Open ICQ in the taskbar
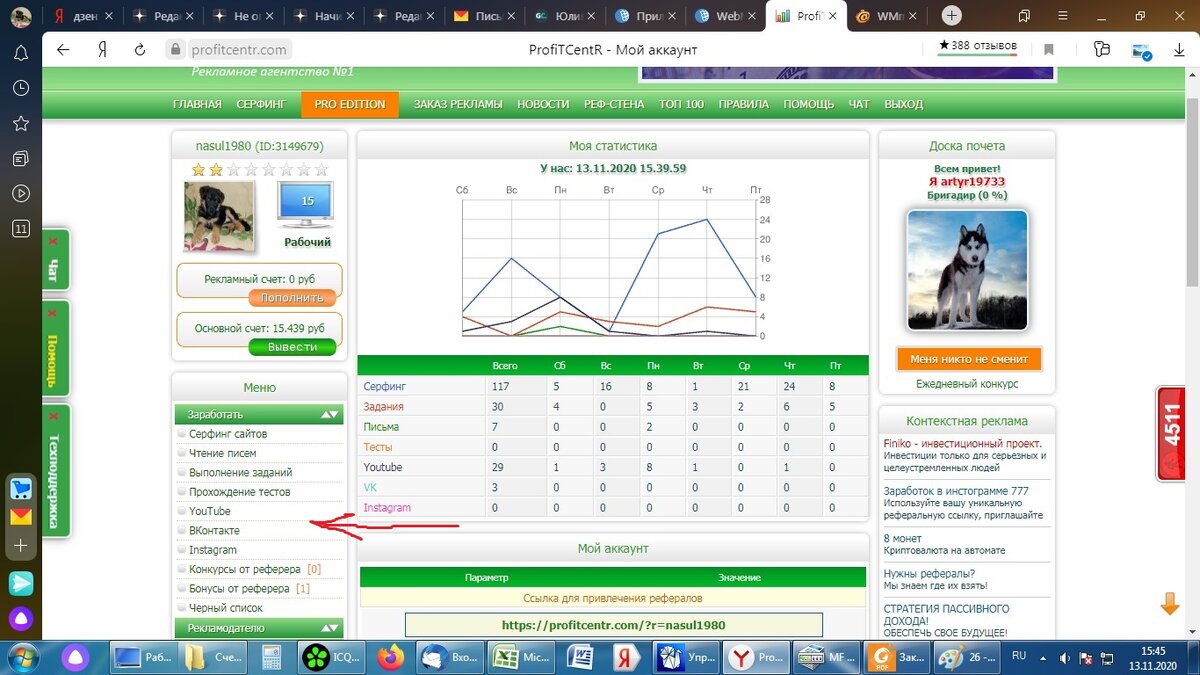 332,657
